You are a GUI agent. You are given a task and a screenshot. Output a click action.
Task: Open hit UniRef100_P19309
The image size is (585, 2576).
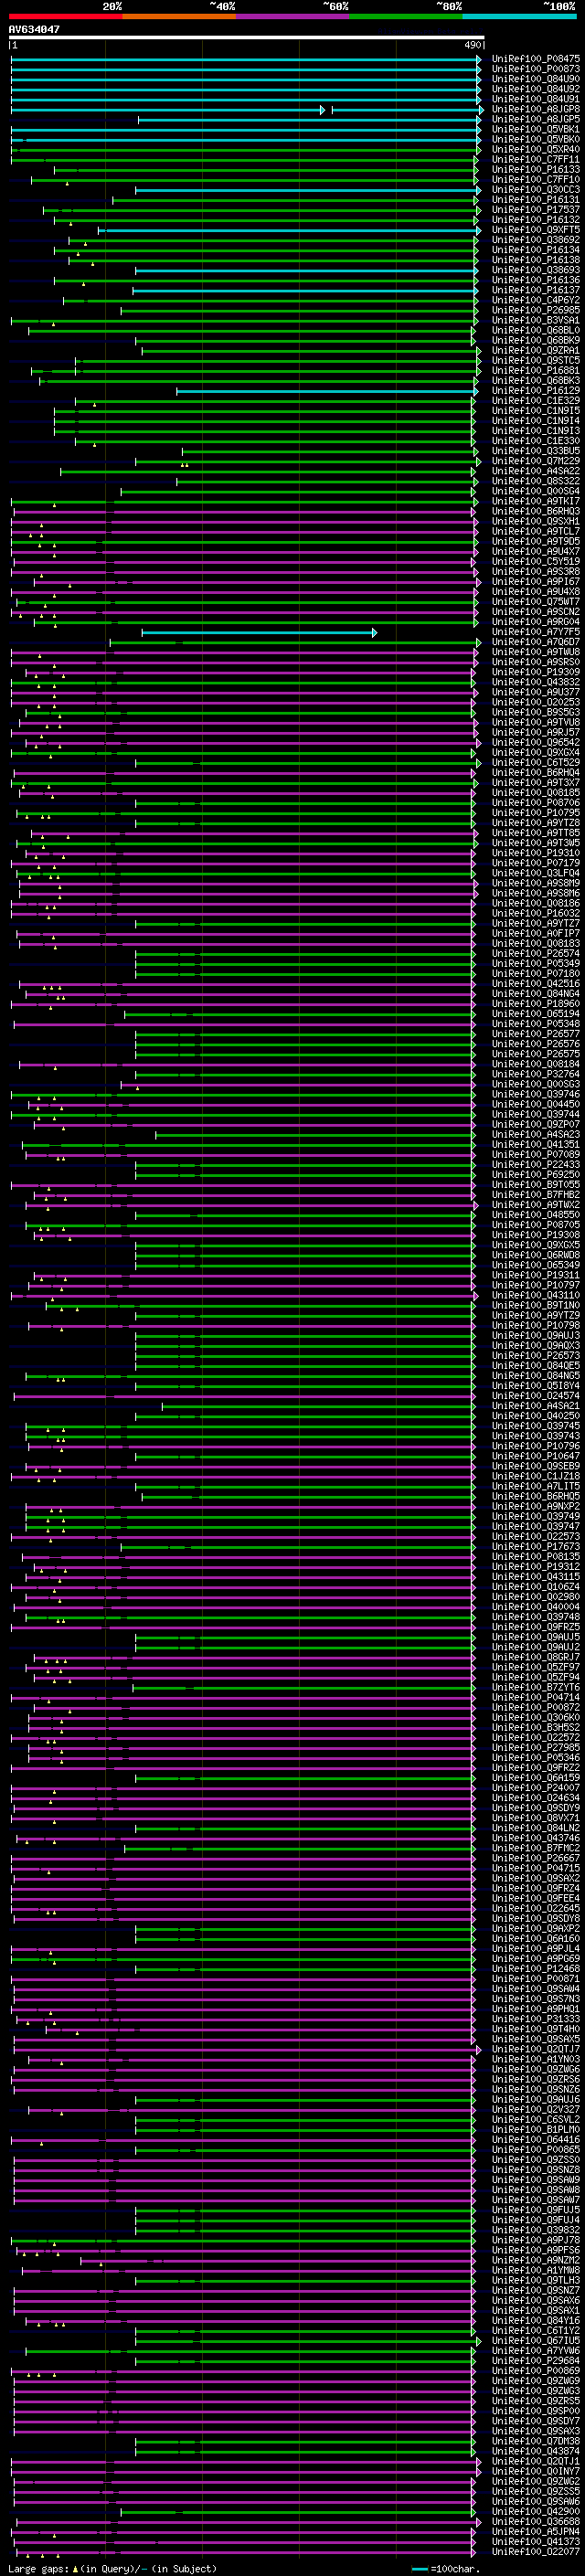point(536,672)
